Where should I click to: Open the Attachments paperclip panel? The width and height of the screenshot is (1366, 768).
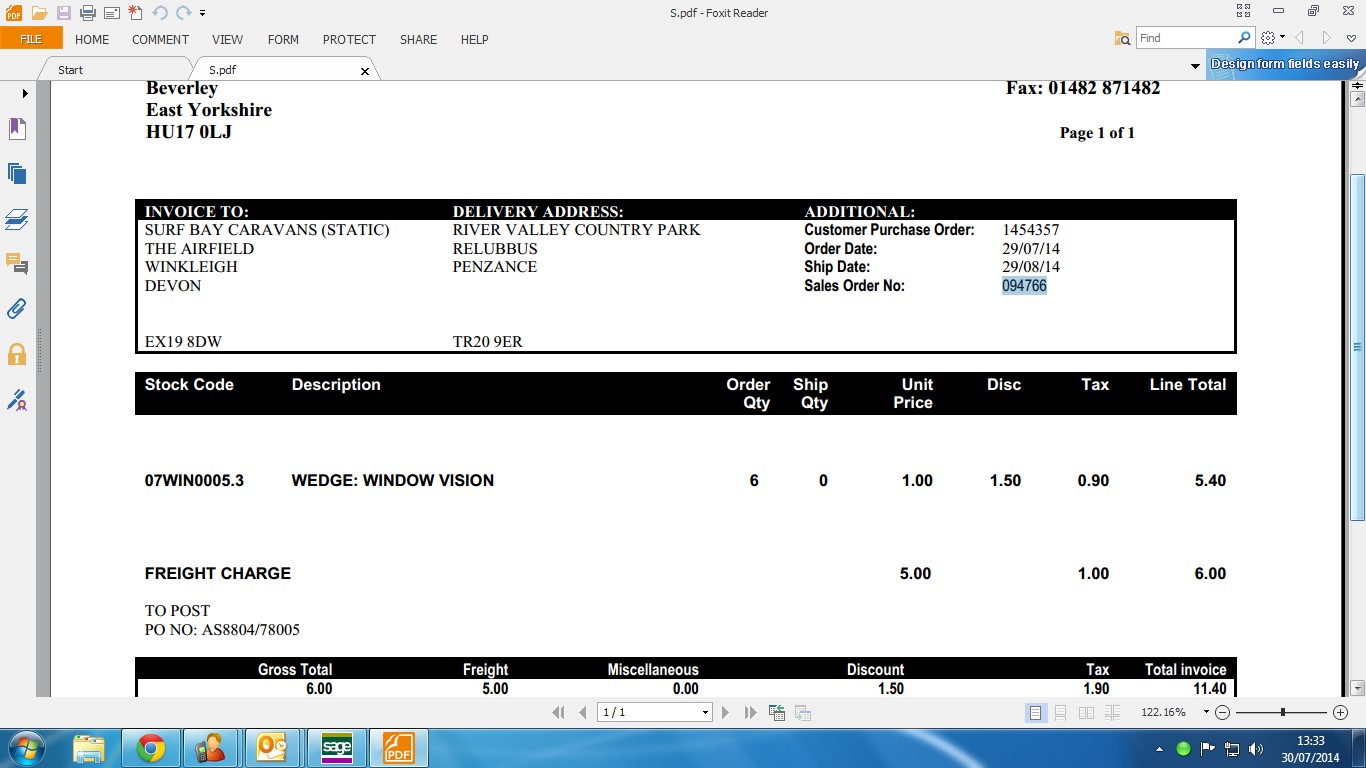coord(17,309)
